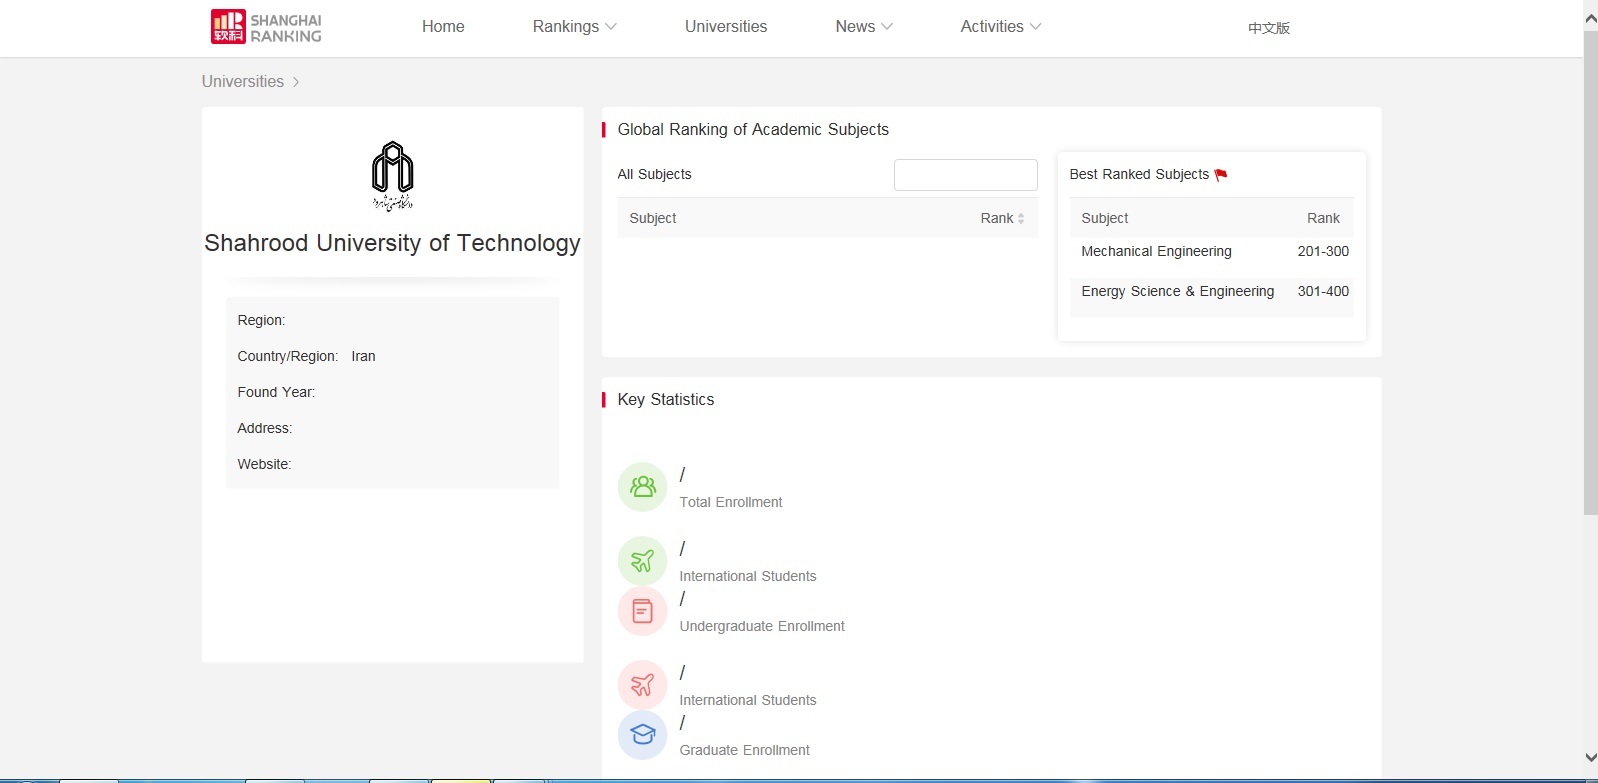
Task: Click the Shahrood University emblem
Action: pyautogui.click(x=392, y=176)
